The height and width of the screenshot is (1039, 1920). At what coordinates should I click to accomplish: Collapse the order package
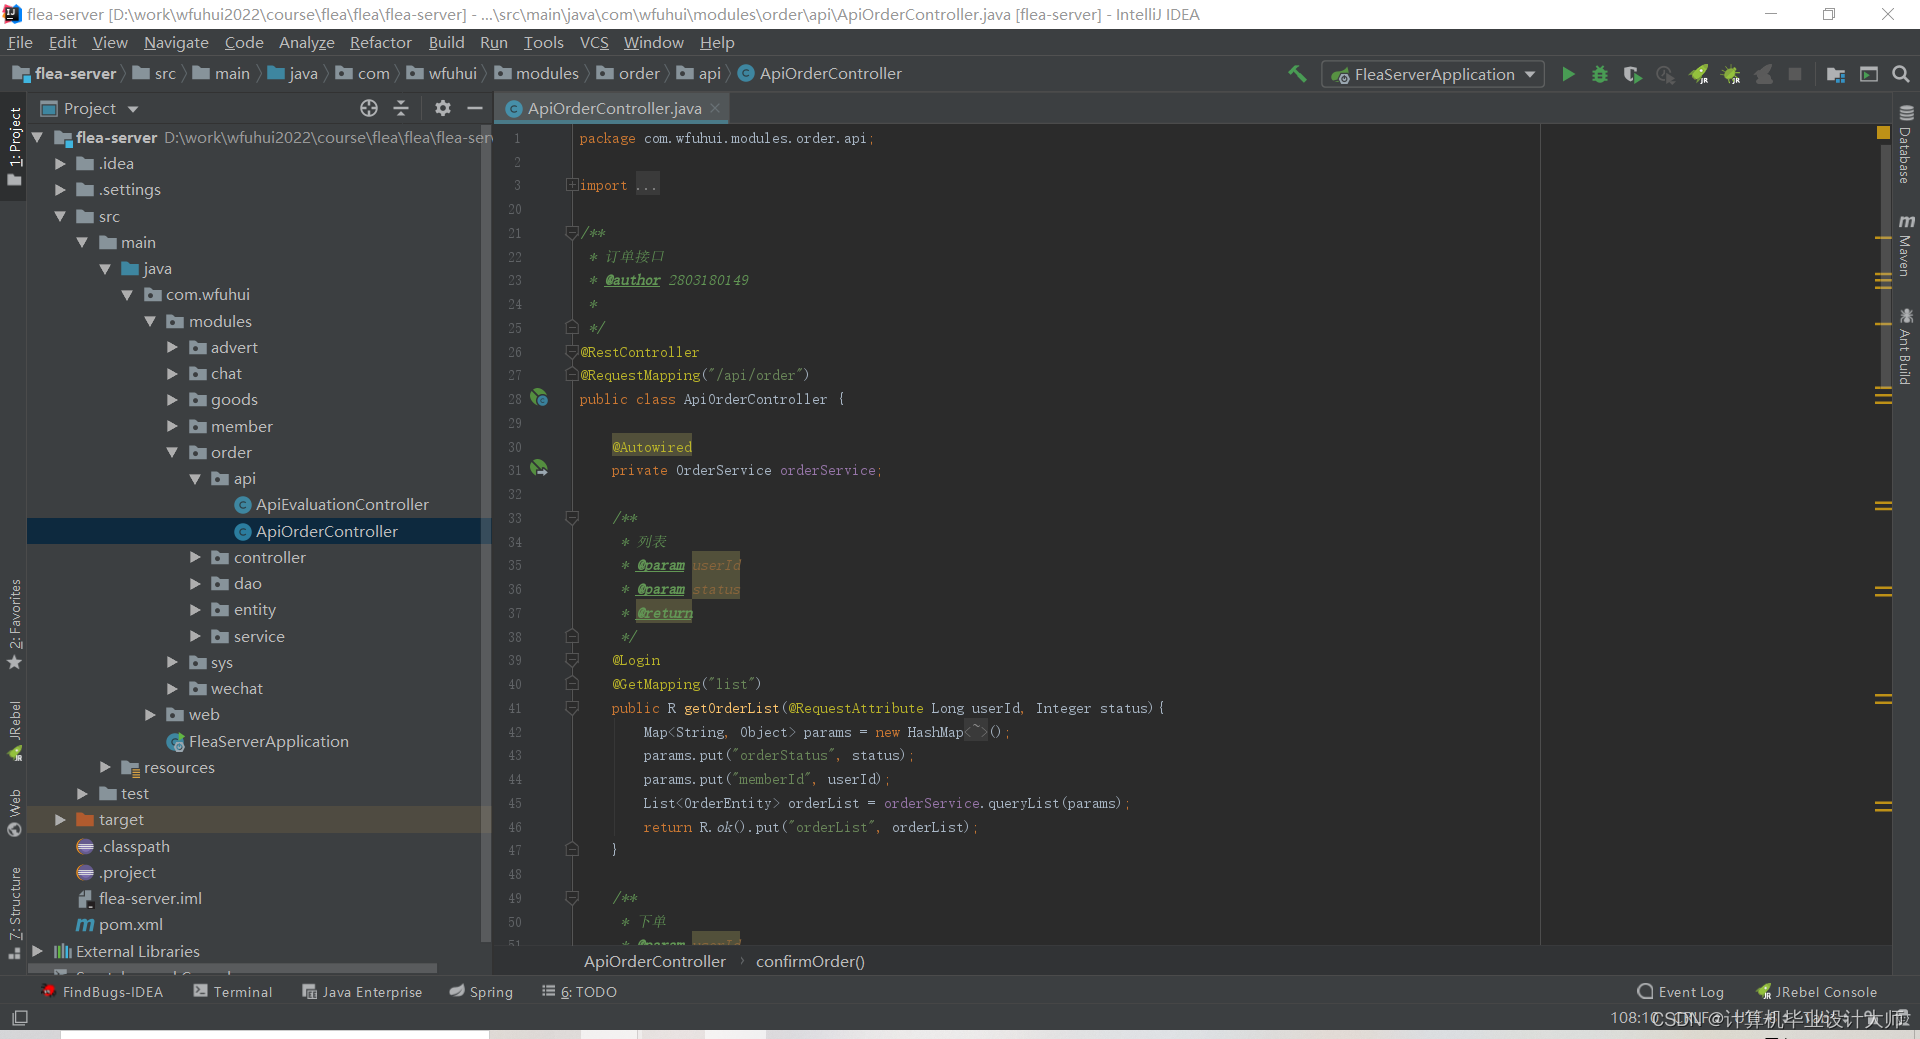(x=172, y=452)
